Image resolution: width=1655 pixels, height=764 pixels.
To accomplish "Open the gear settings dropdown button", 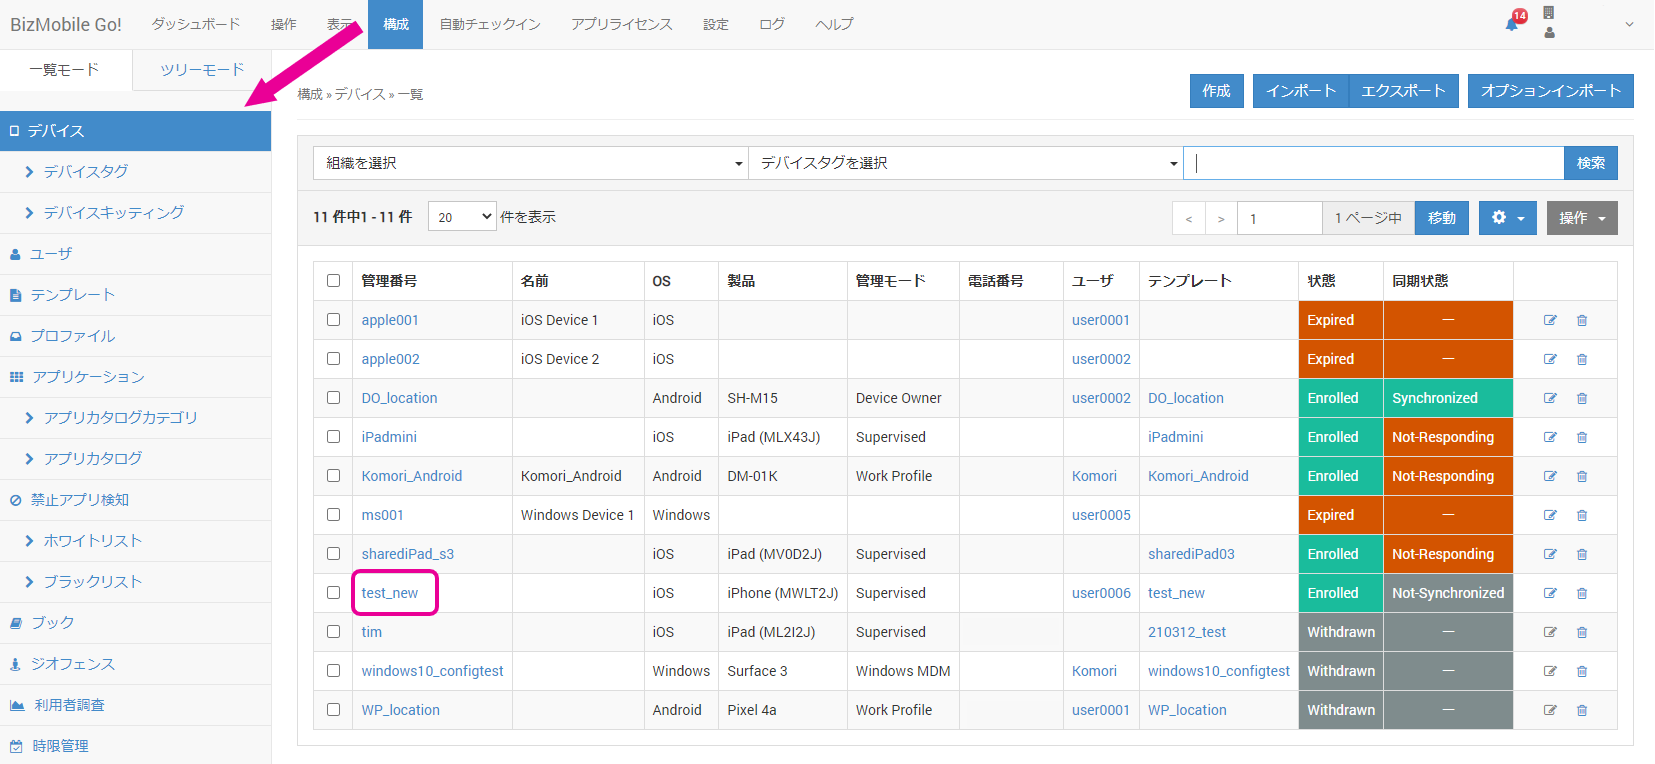I will (1507, 218).
